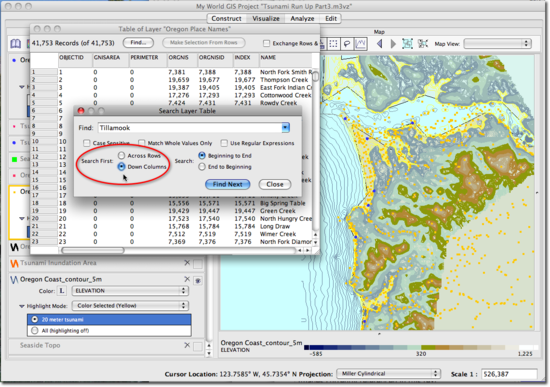This screenshot has height=387, width=550.
Task: Zoom to selected layer extent icon
Action: coord(407,44)
